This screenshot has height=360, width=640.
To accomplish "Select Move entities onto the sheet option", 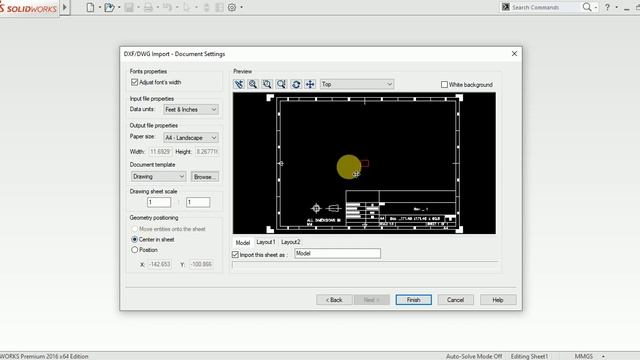I will 134,229.
